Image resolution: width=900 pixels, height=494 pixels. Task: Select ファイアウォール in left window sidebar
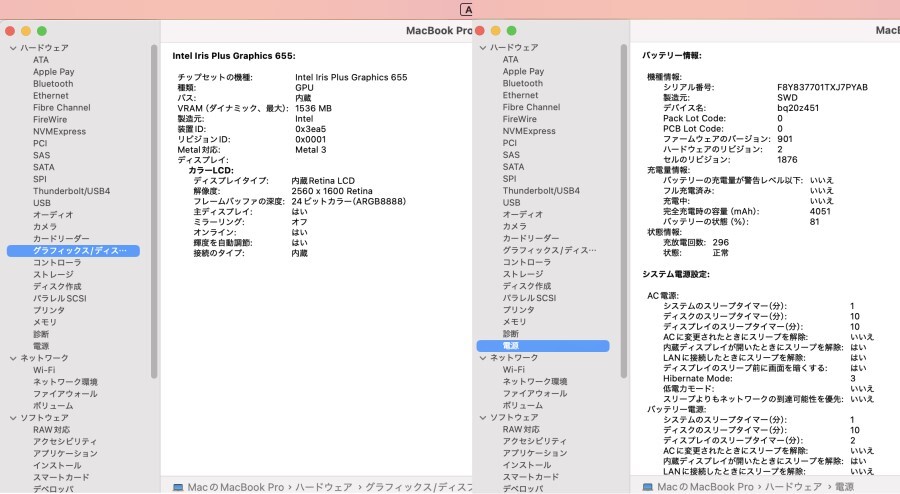pos(65,394)
